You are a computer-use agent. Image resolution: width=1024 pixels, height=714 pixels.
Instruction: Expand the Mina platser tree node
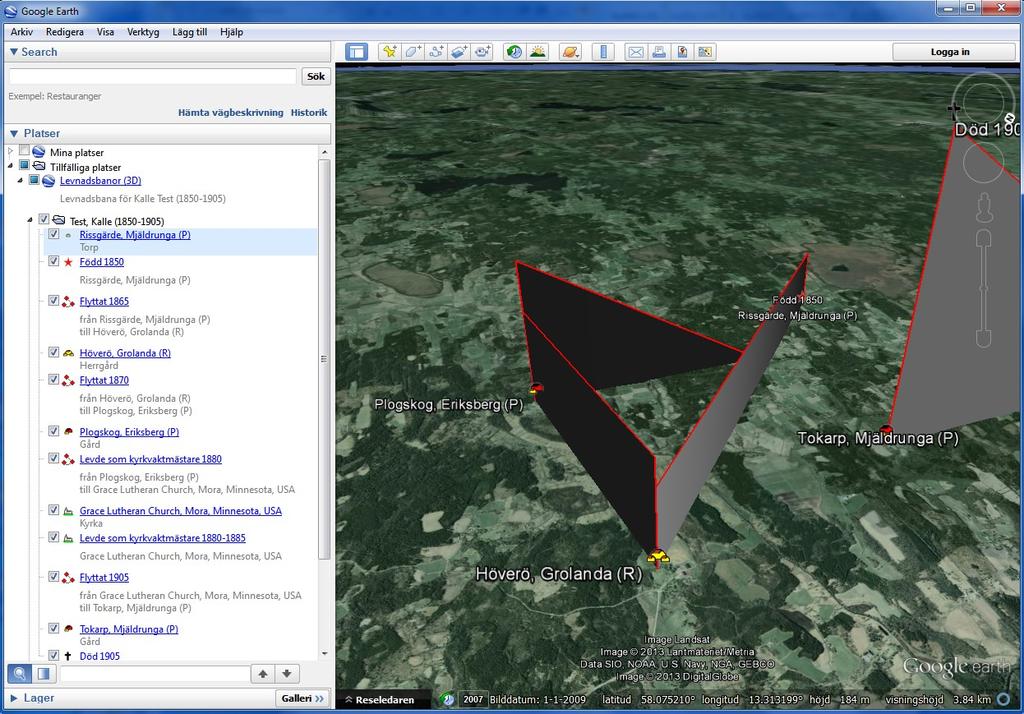(10, 152)
